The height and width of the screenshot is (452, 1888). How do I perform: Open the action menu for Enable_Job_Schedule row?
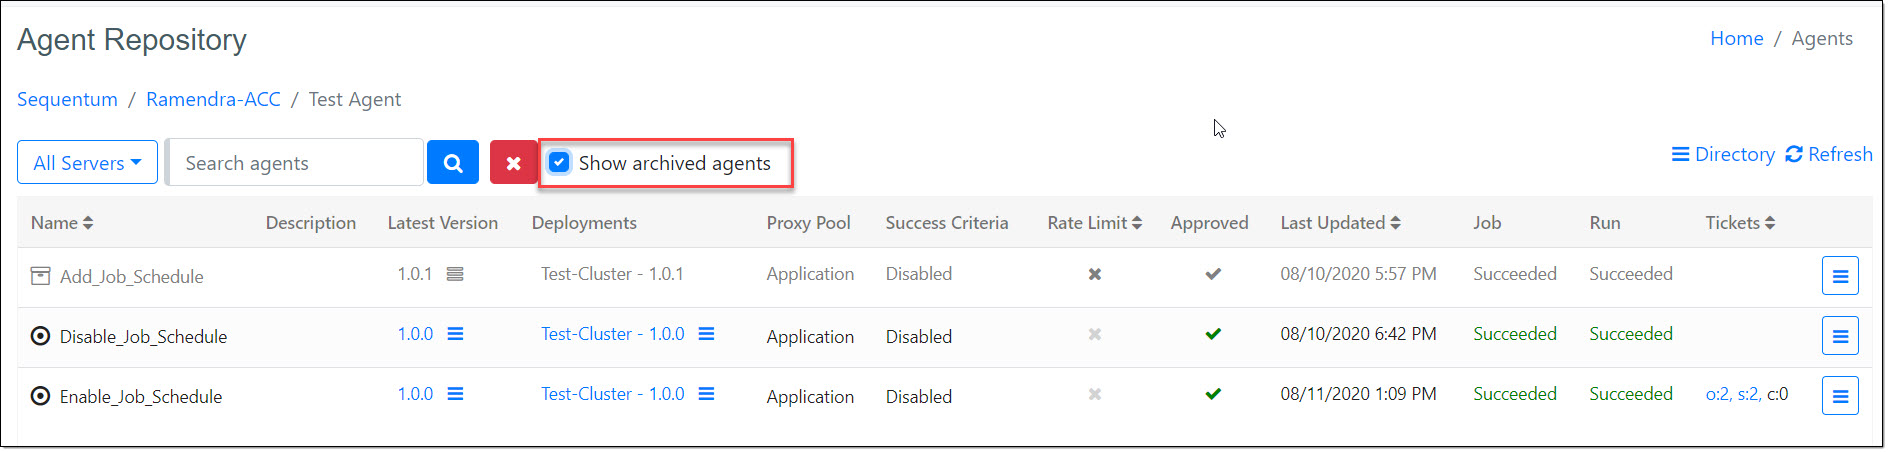(x=1839, y=396)
